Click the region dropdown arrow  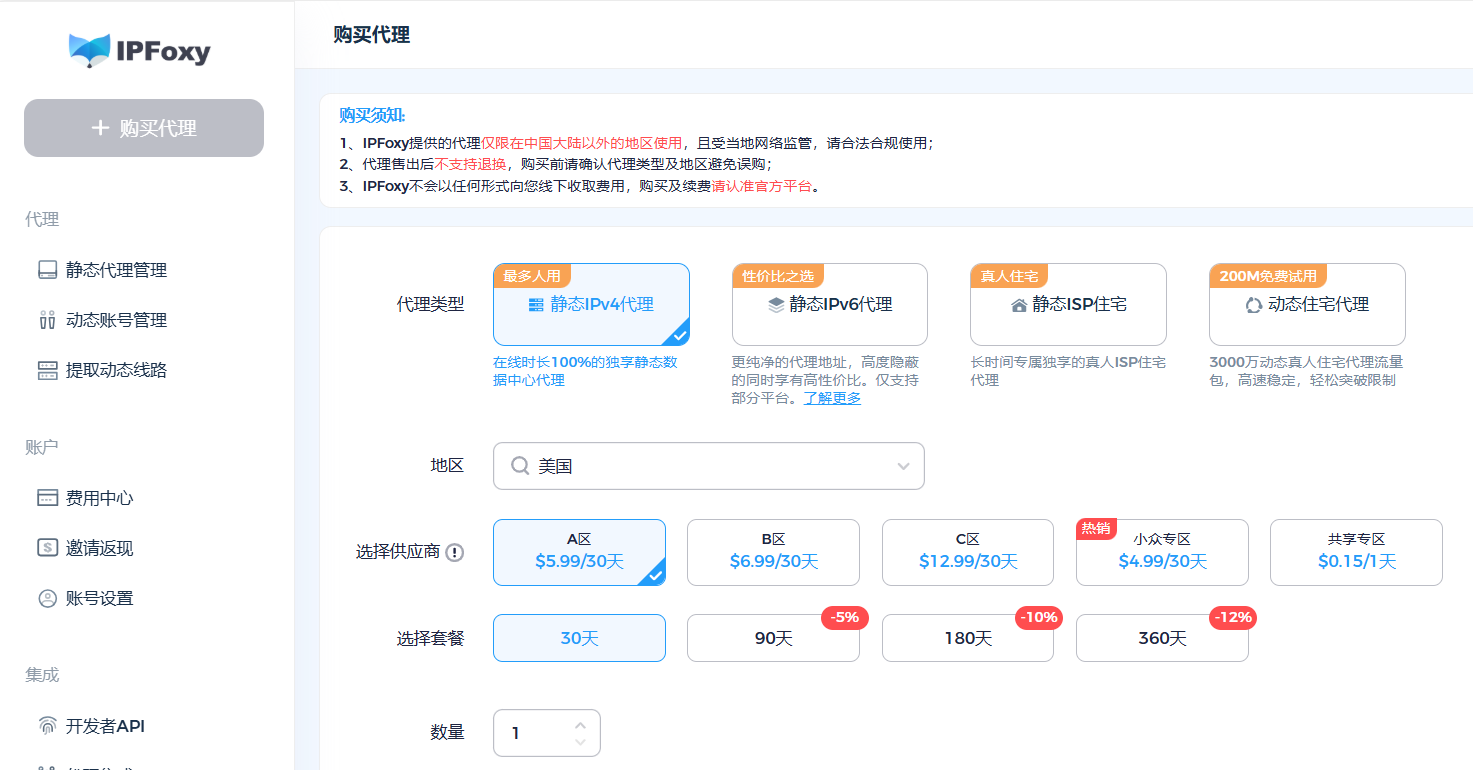pyautogui.click(x=903, y=466)
